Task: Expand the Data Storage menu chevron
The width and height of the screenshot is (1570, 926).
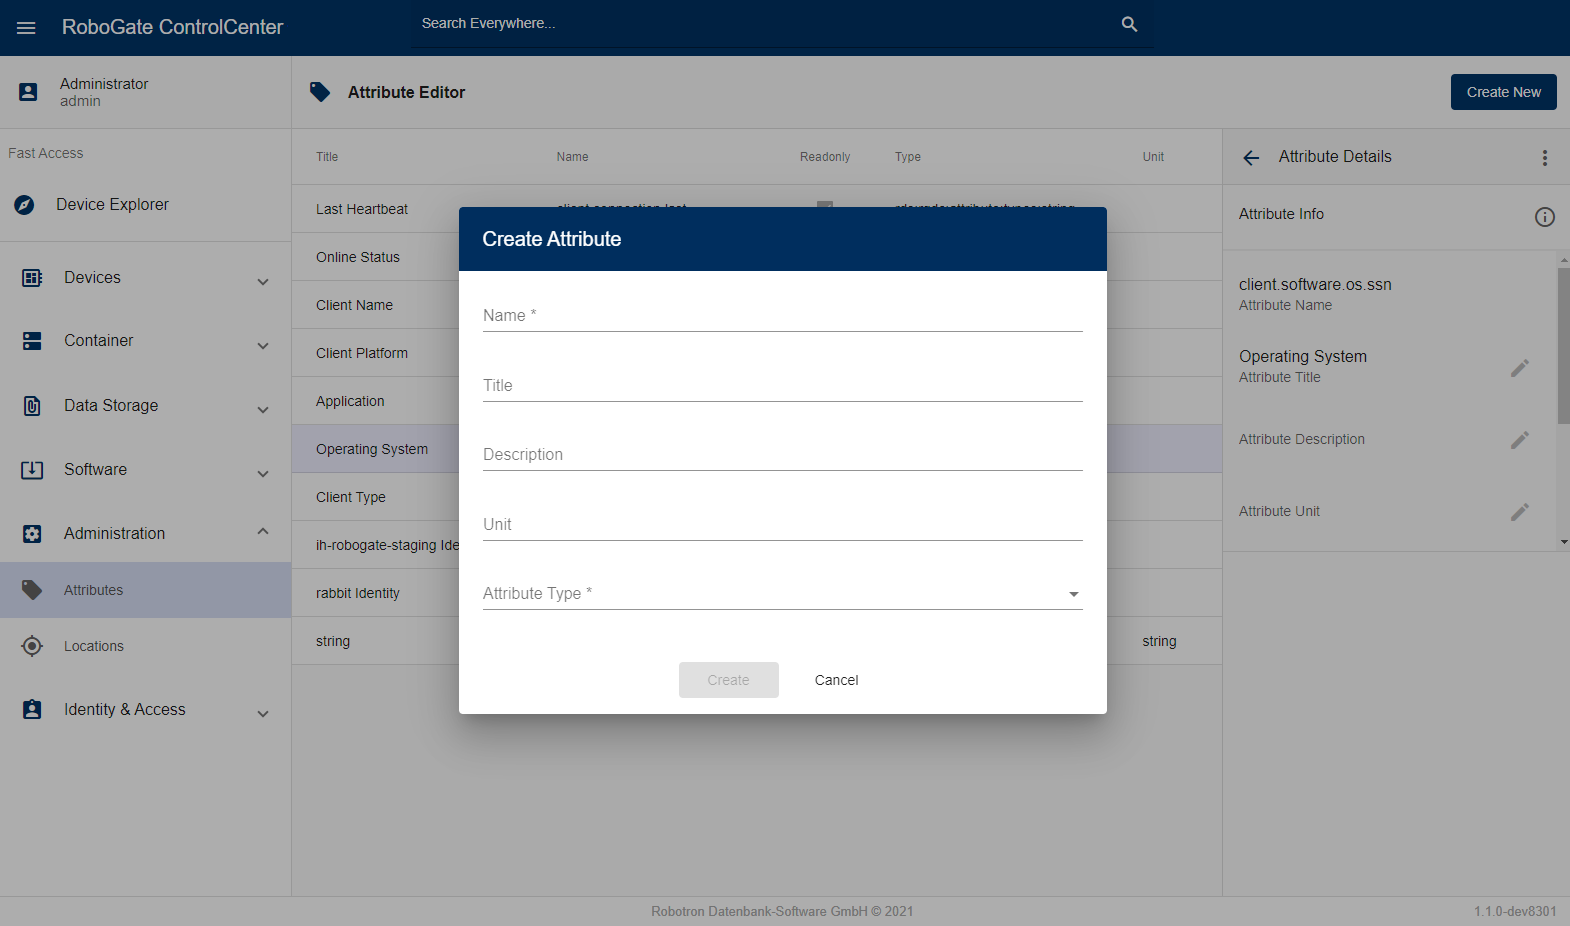Action: [x=263, y=410]
